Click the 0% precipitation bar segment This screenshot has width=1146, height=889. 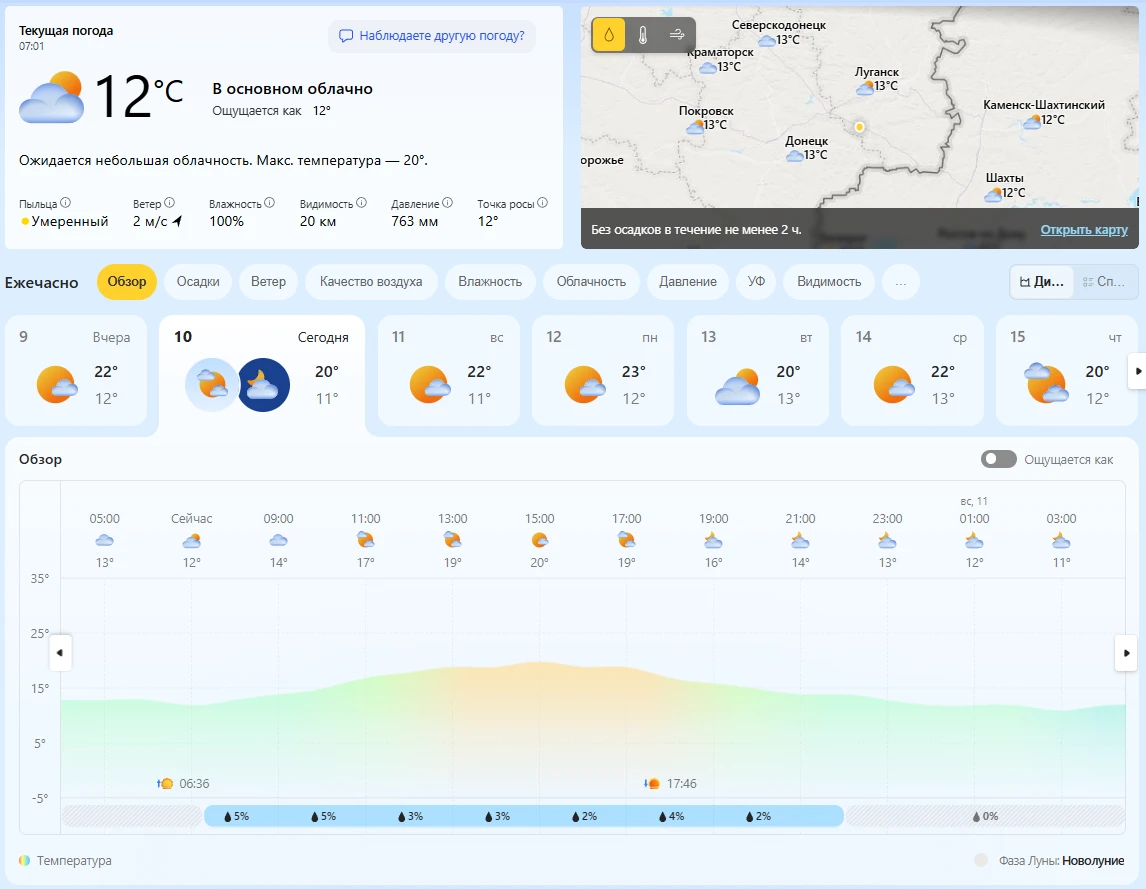point(984,816)
